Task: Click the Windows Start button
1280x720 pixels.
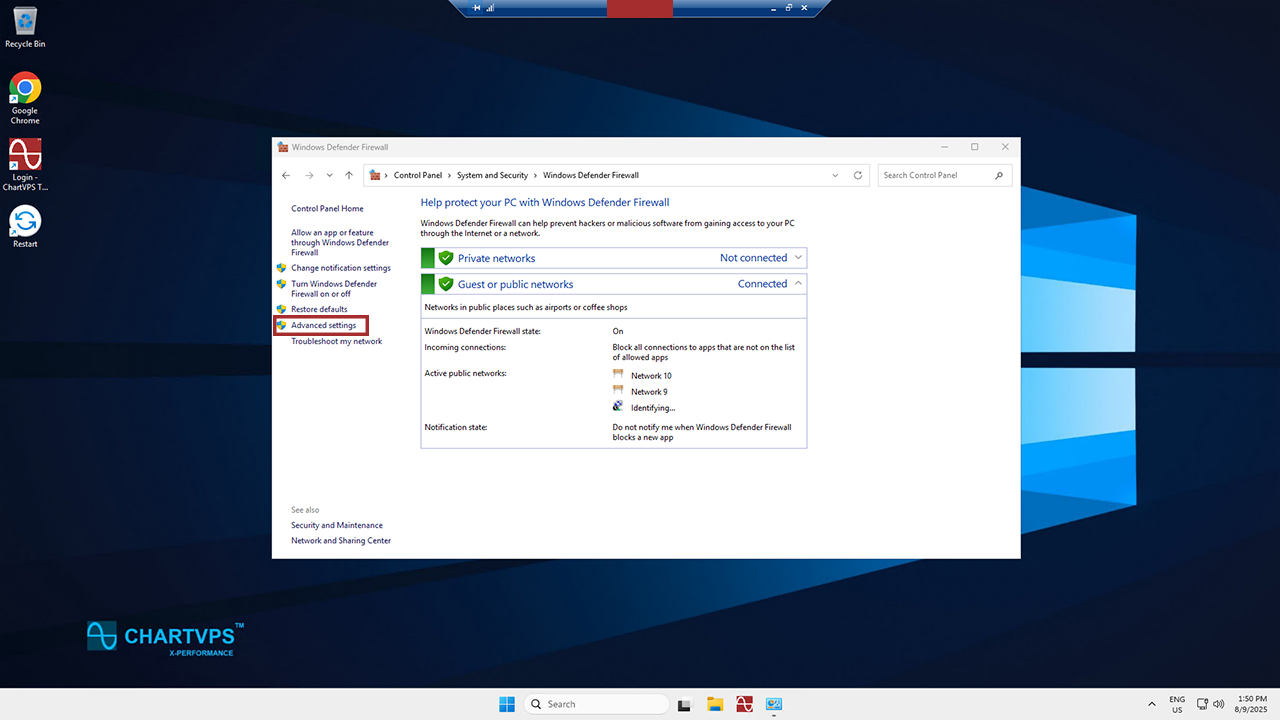Action: click(507, 704)
